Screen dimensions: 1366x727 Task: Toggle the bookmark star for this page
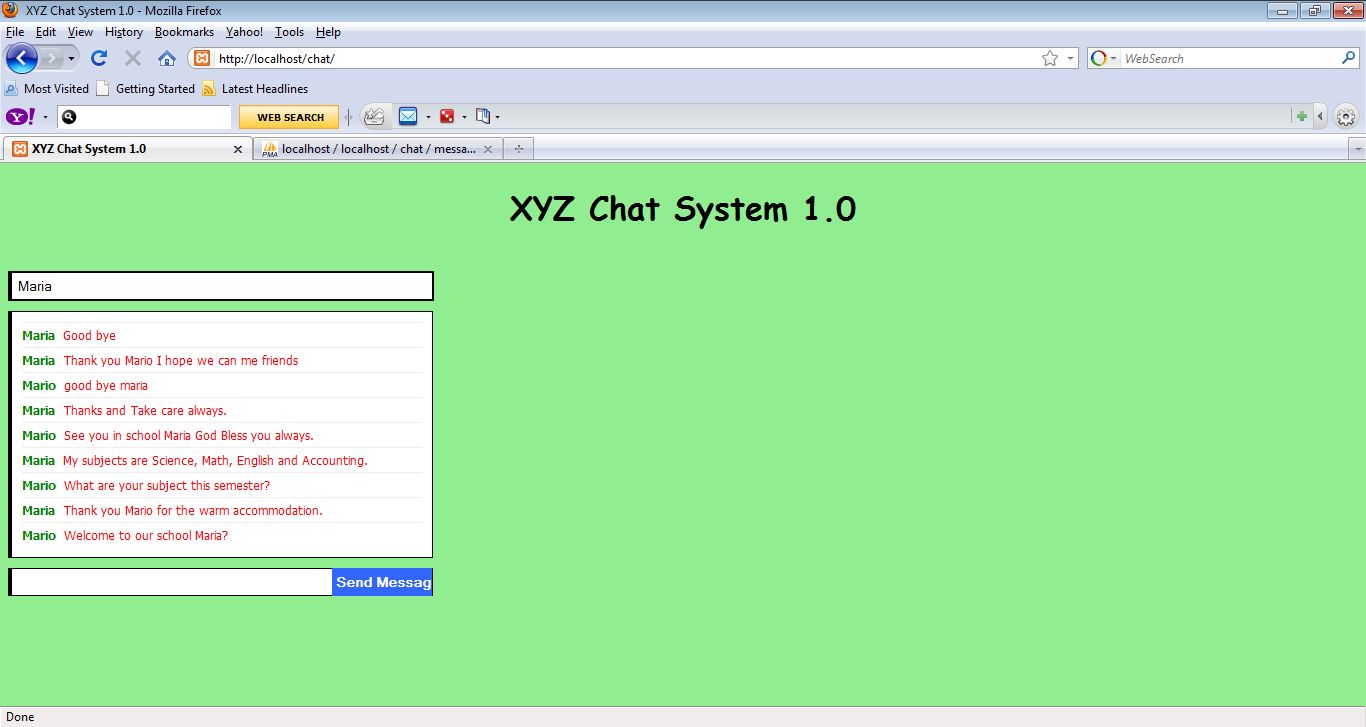tap(1052, 58)
